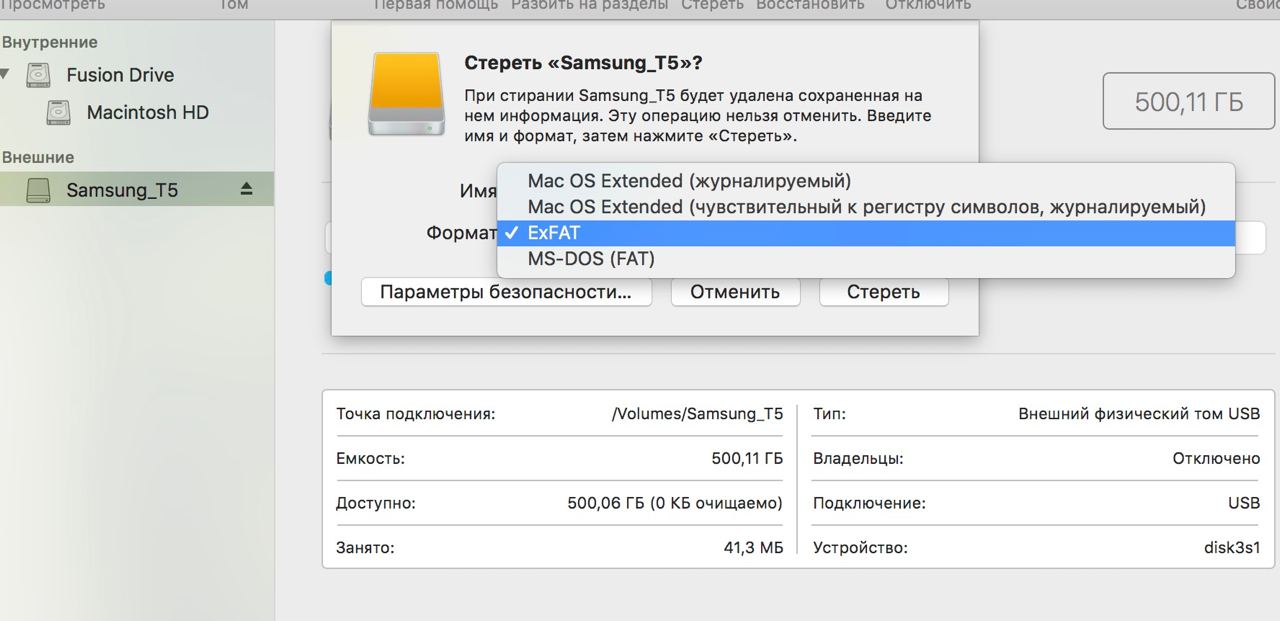
Task: Click the Владельцы Отключено value
Action: (x=1216, y=458)
